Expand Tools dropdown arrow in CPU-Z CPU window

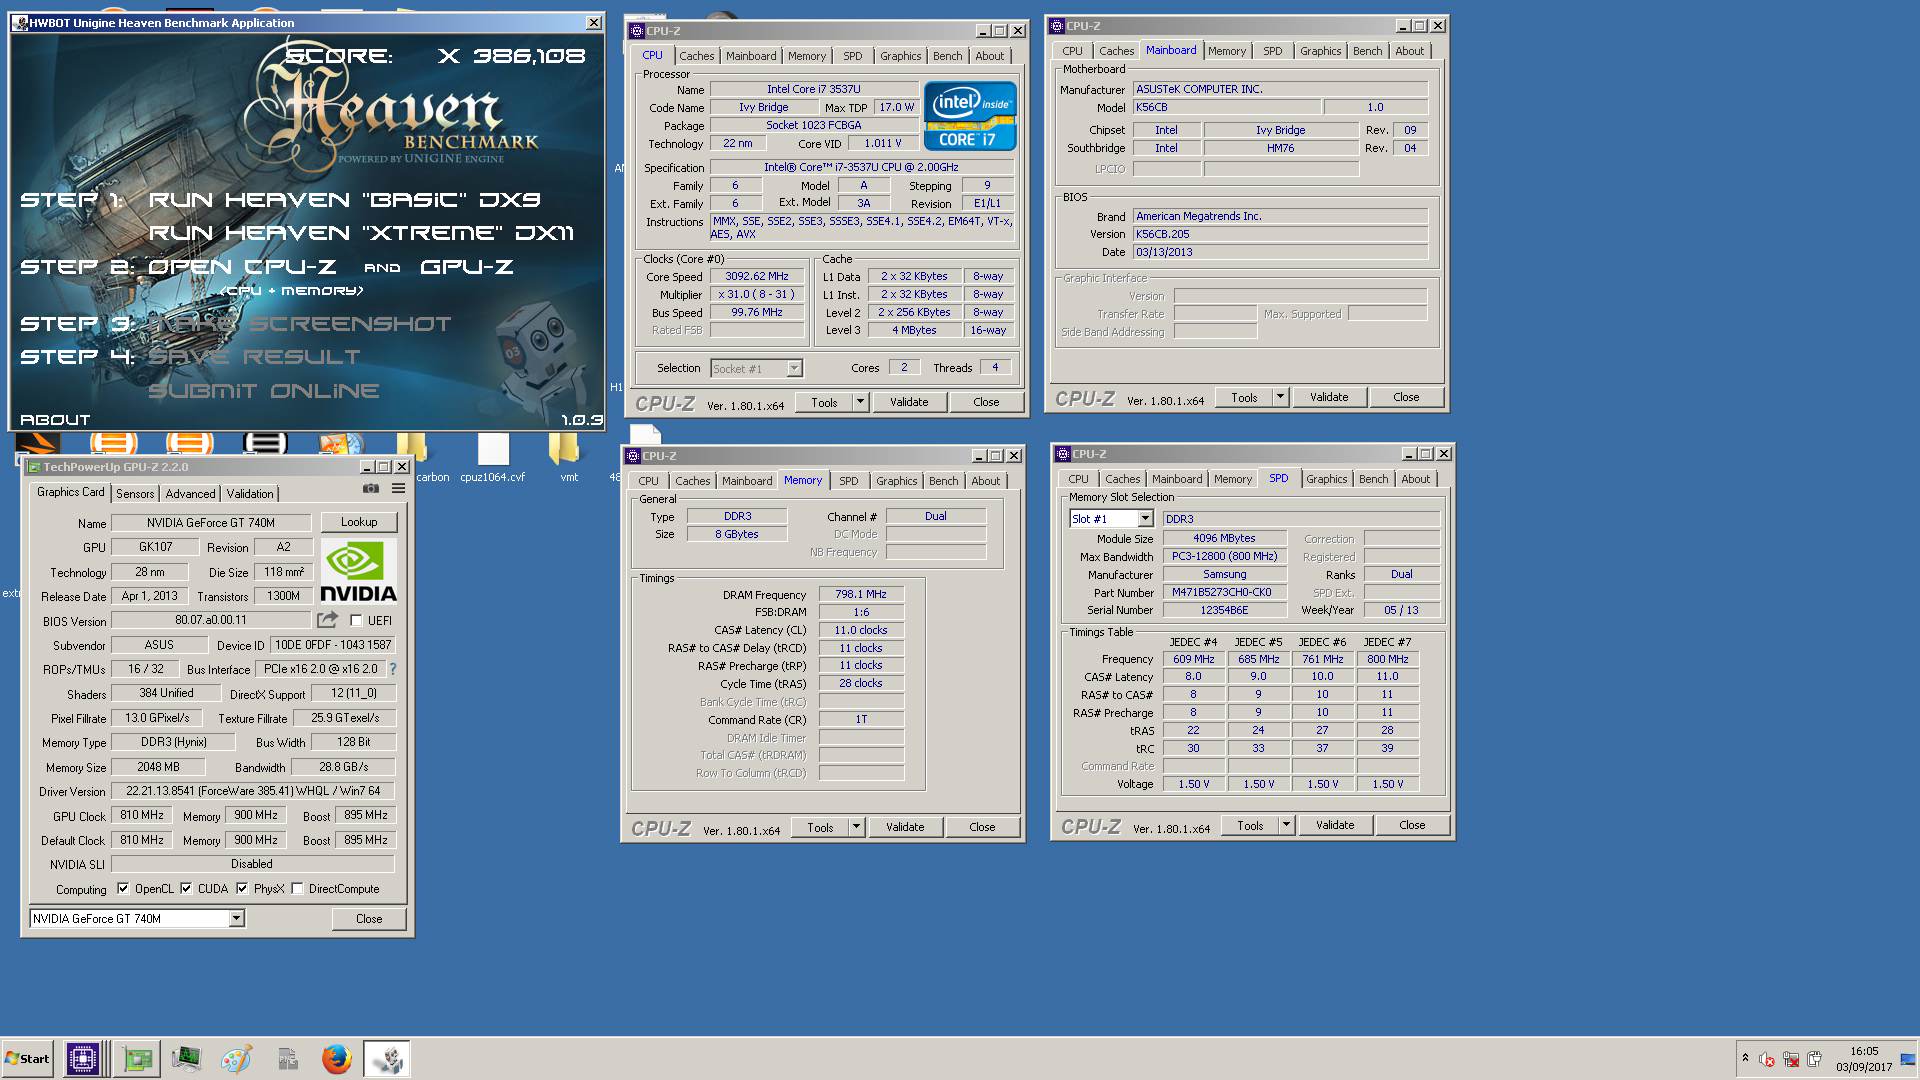point(860,402)
